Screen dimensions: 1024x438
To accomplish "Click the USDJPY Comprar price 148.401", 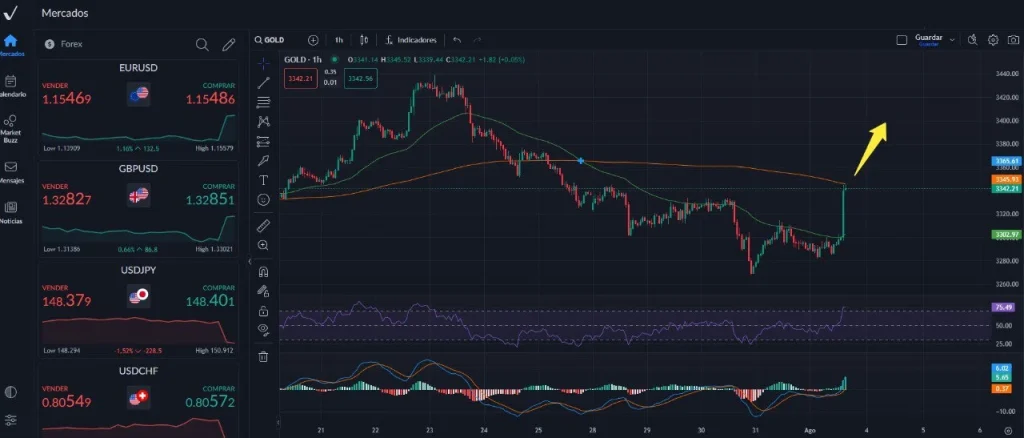I will [x=210, y=301].
